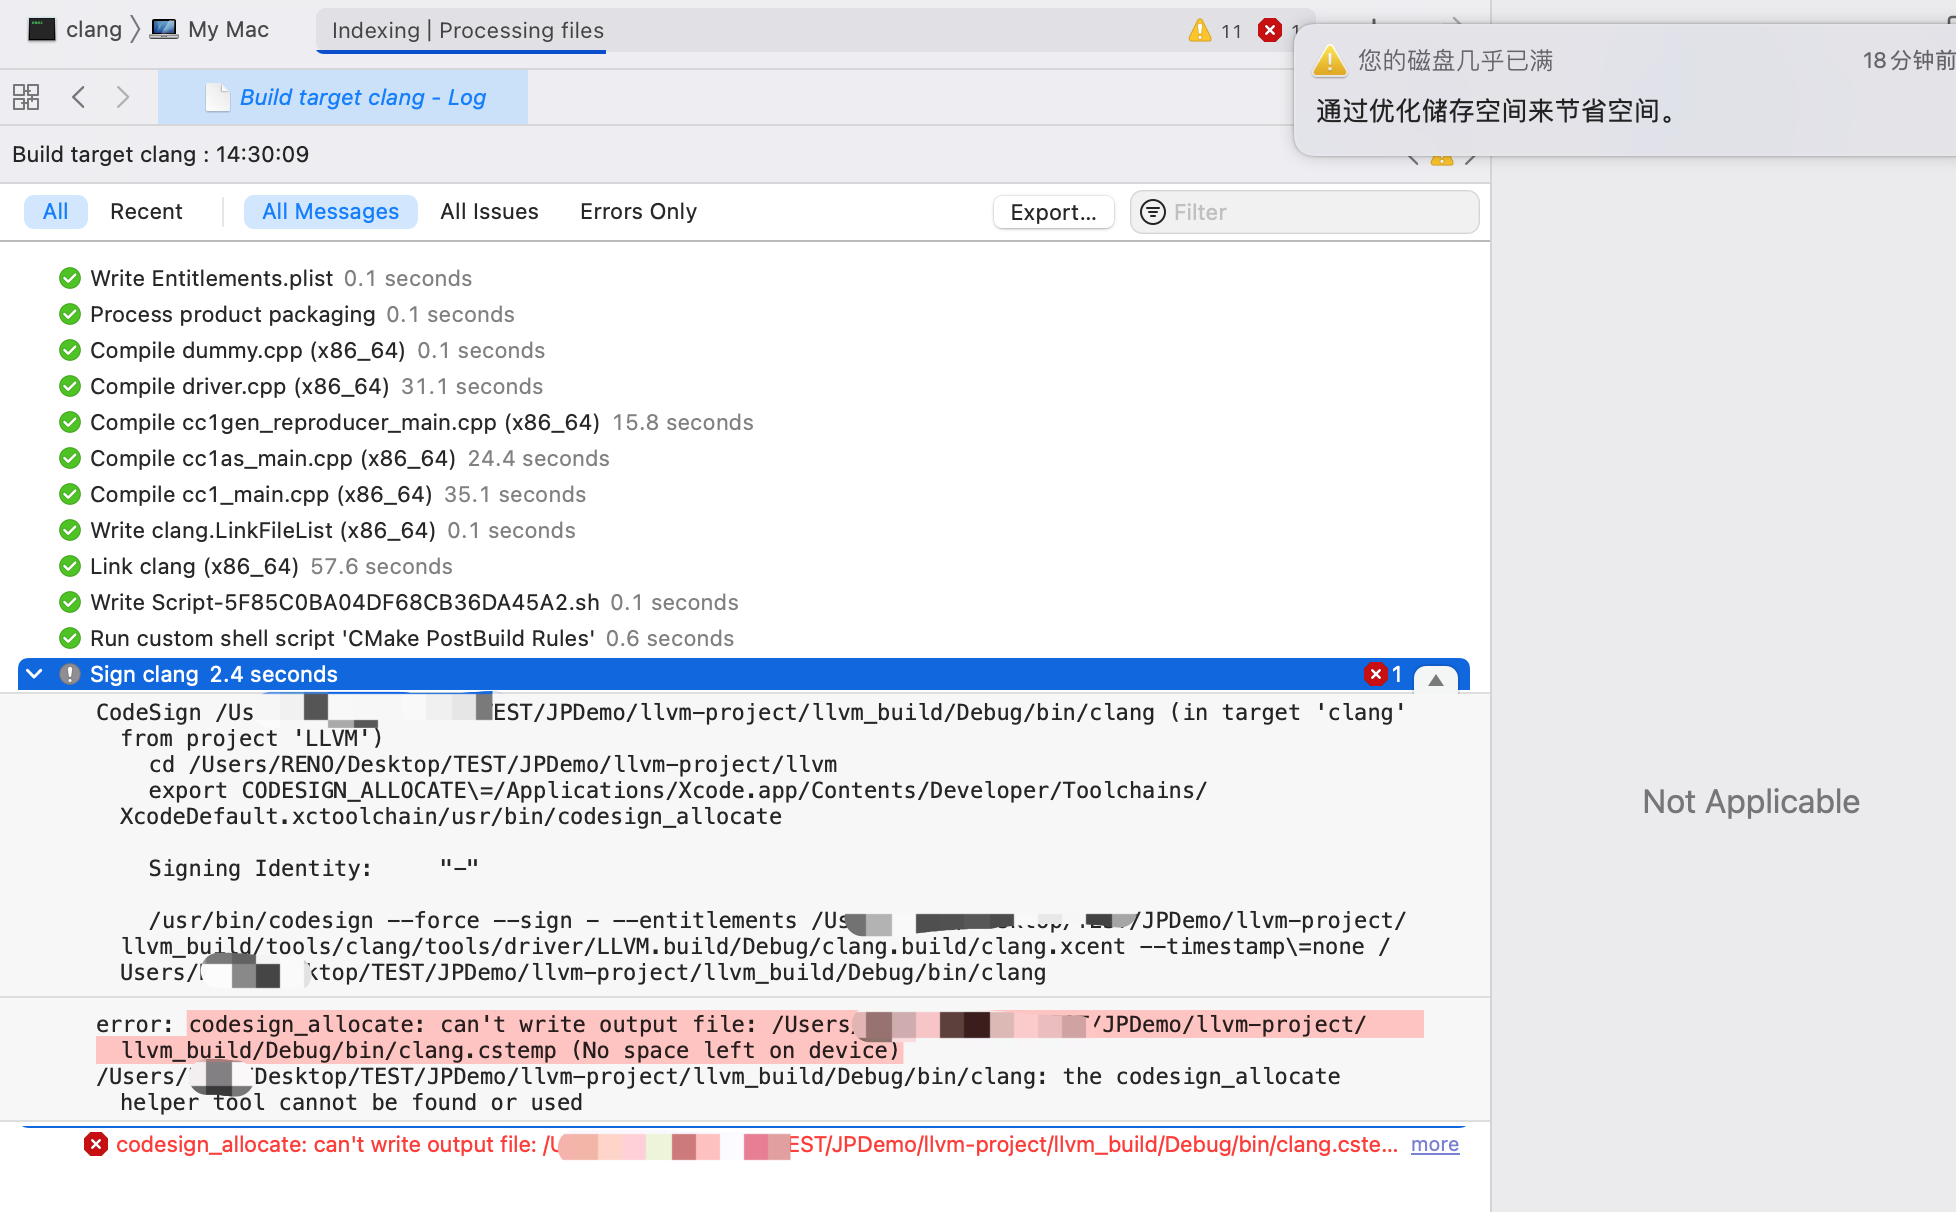This screenshot has width=1956, height=1212.
Task: Click the red error icon beside codesign_allocate message
Action: [96, 1144]
